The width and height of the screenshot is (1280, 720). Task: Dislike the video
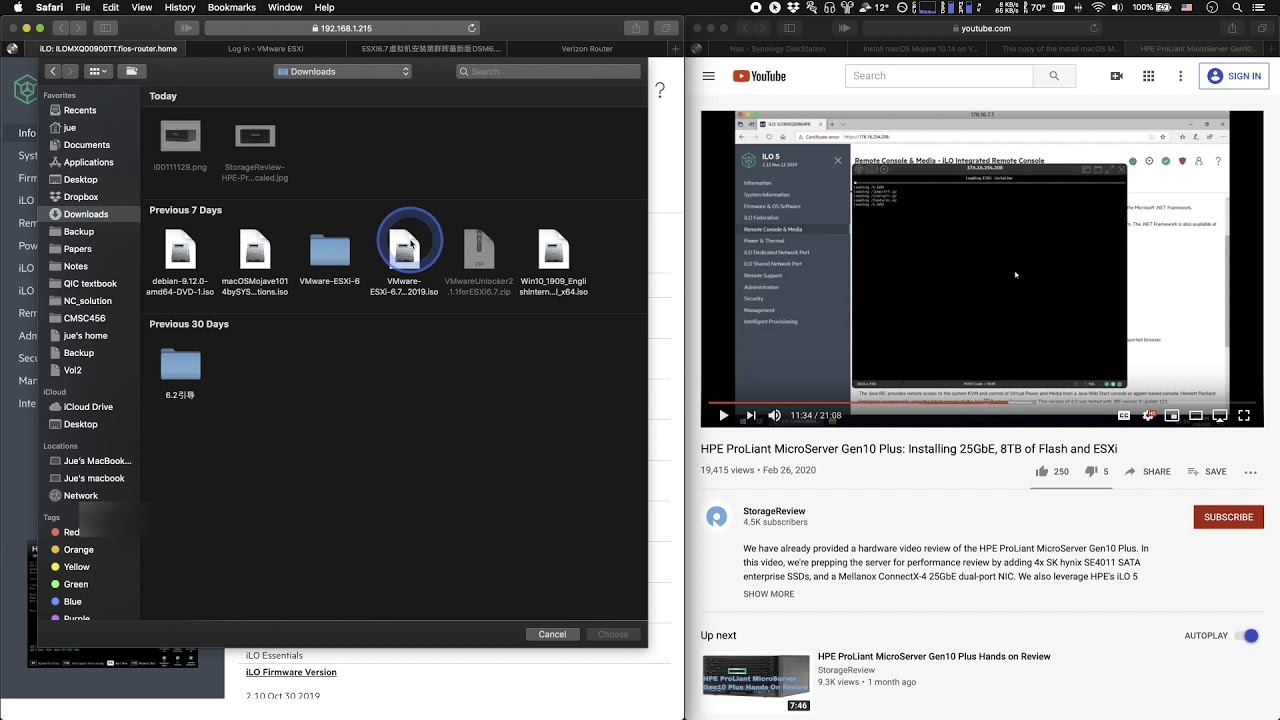tap(1096, 471)
